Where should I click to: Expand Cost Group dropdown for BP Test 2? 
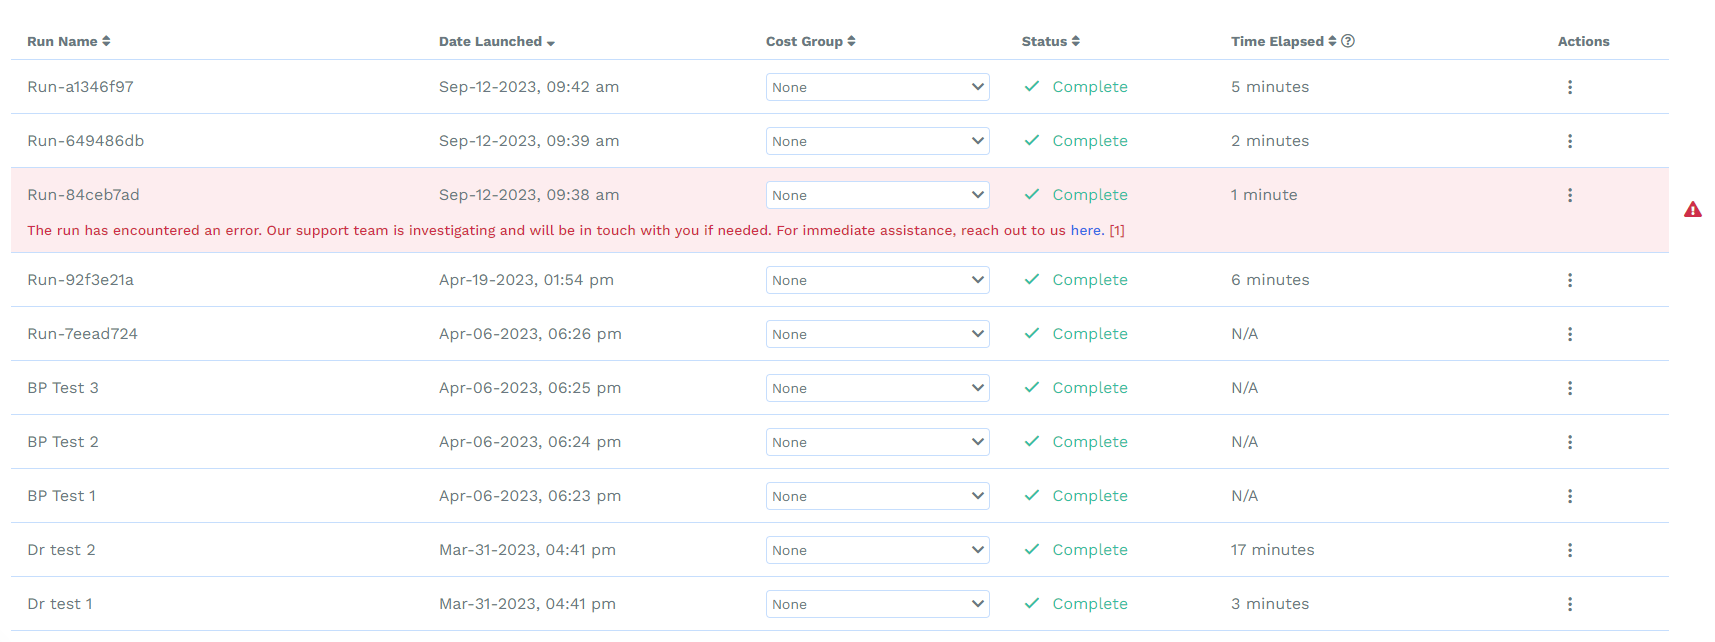click(878, 442)
